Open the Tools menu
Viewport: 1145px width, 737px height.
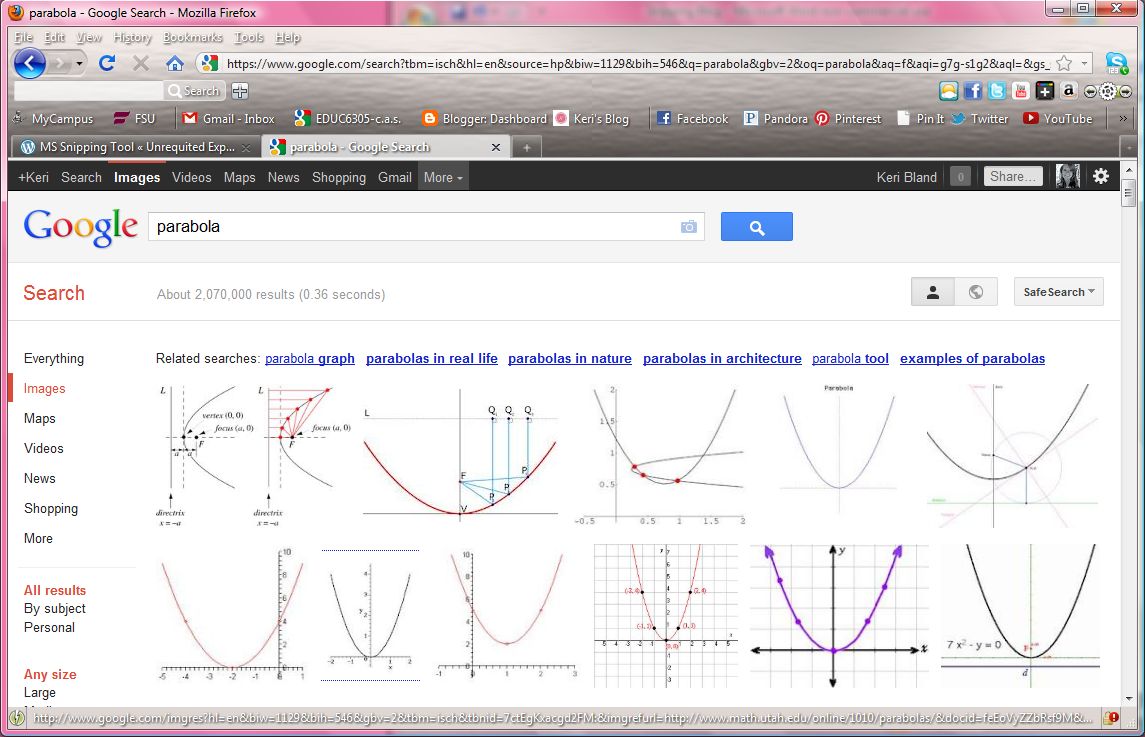(x=249, y=37)
